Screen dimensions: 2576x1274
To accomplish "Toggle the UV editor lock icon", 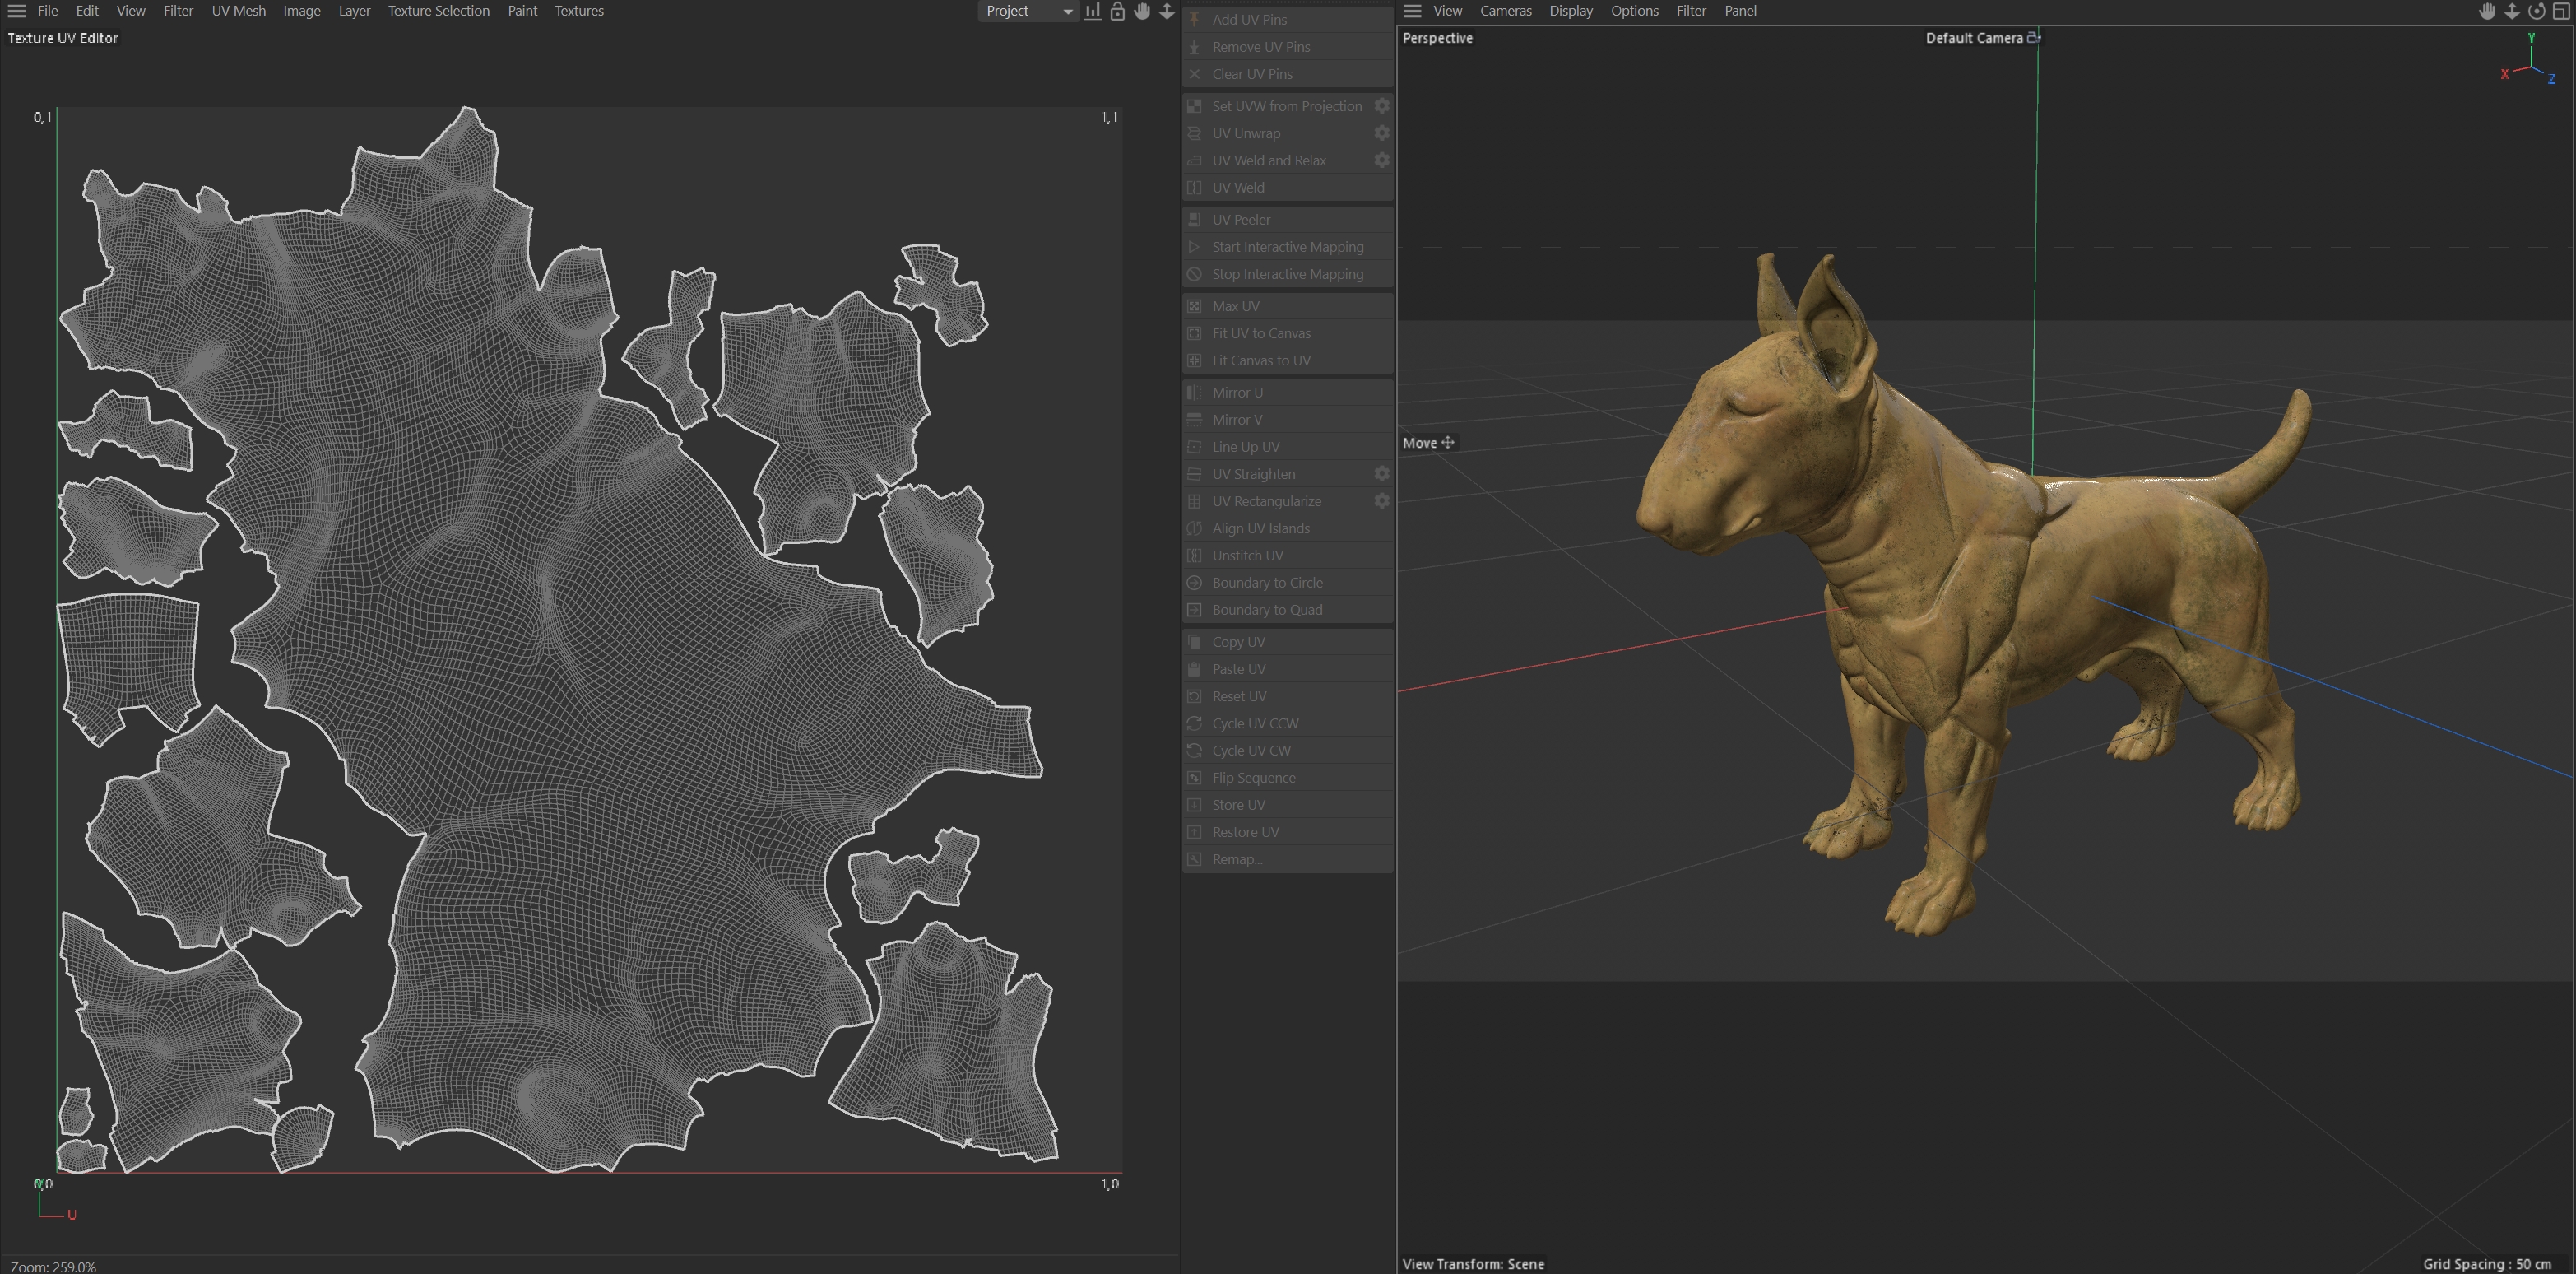I will [1118, 11].
